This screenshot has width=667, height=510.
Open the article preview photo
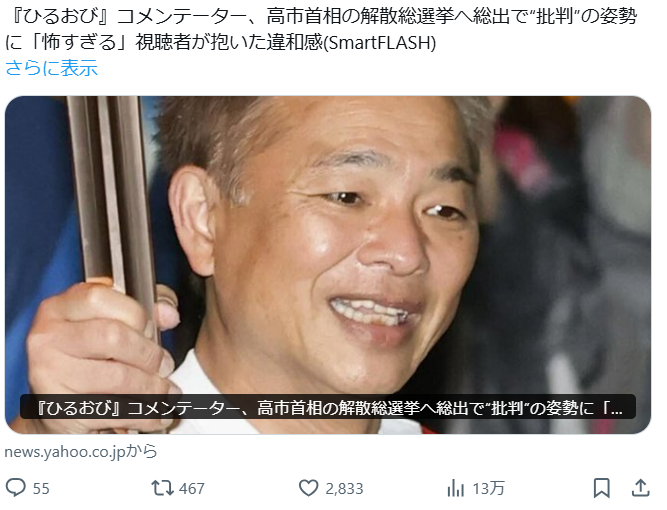(328, 265)
